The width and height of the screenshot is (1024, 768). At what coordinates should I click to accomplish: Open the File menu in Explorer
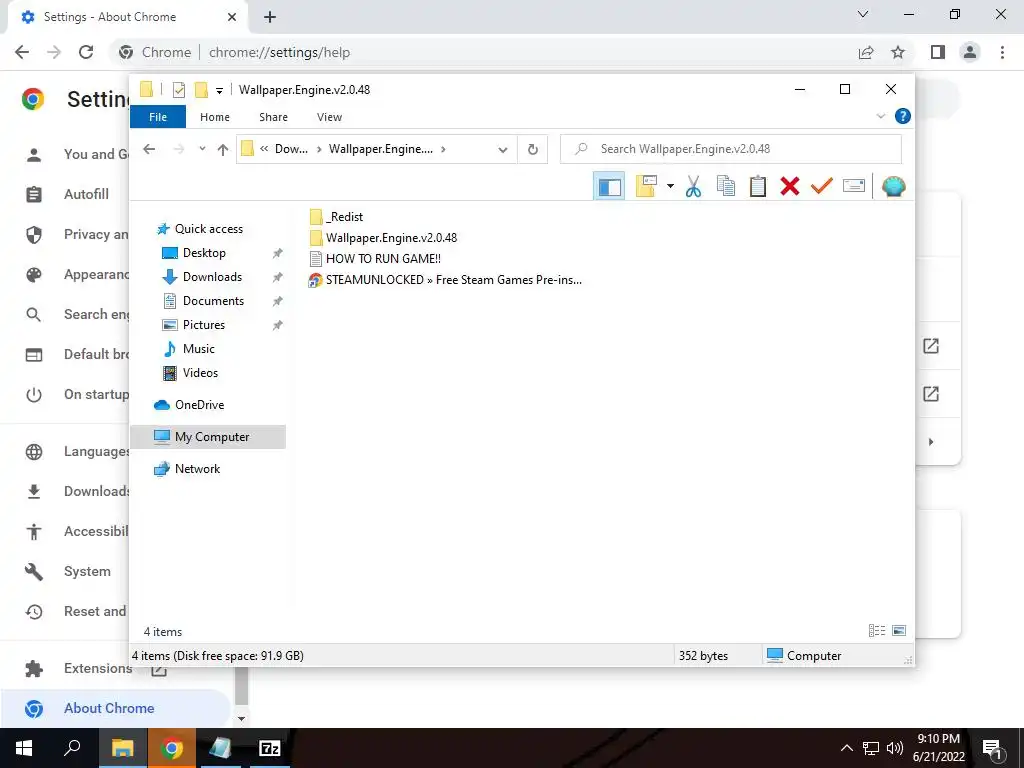pos(158,117)
